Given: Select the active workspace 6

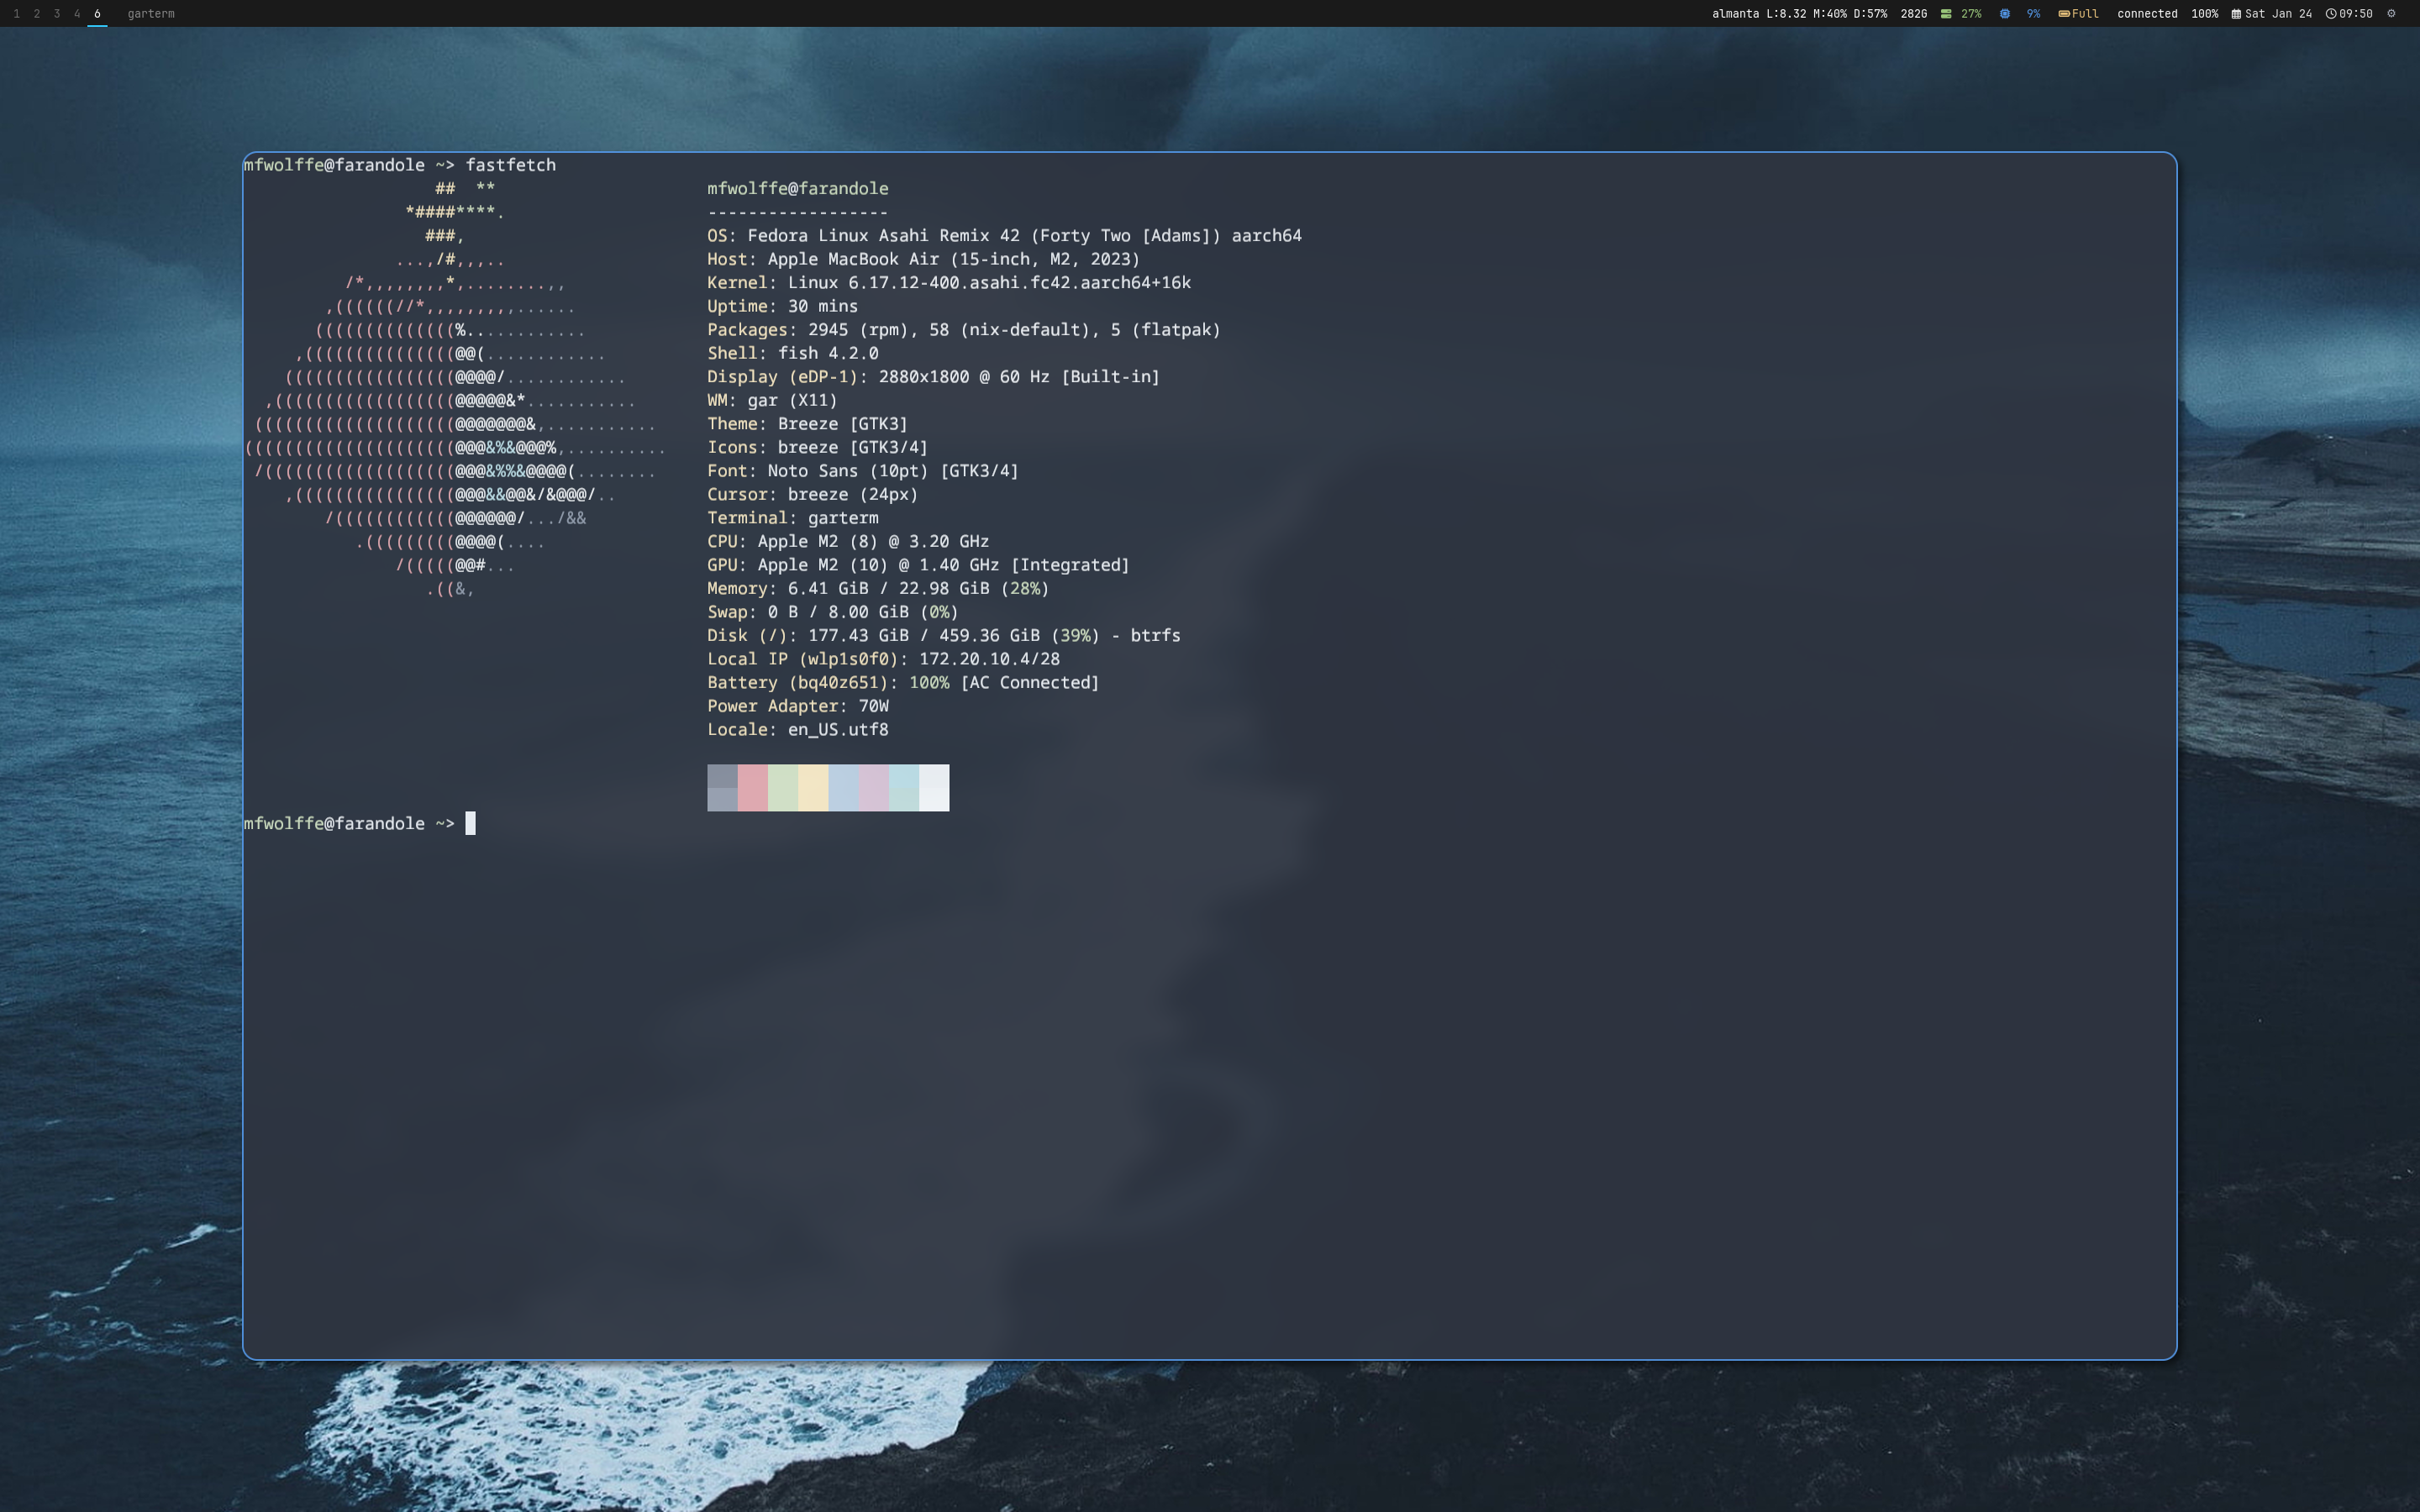Looking at the screenshot, I should [97, 14].
